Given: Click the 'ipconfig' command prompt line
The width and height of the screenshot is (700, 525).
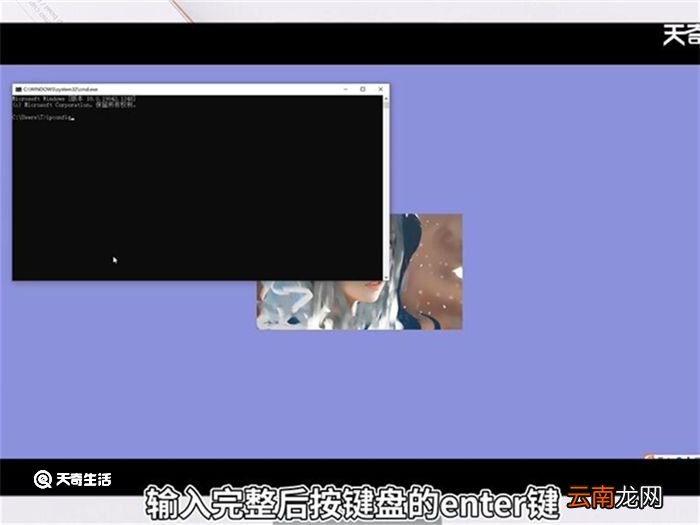Looking at the screenshot, I should point(43,117).
